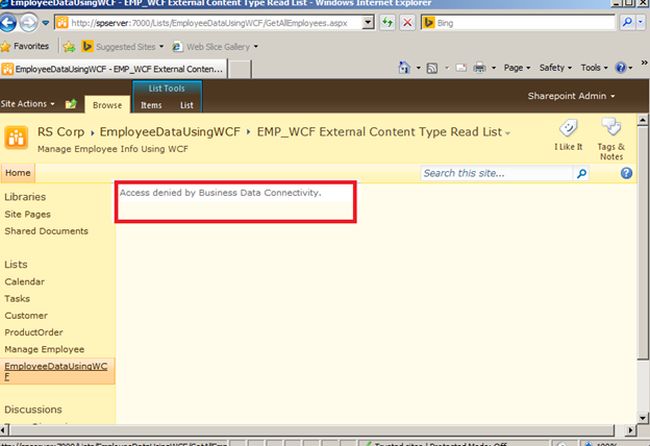Click the Add to Favorites Bar icon

pyautogui.click(x=69, y=47)
